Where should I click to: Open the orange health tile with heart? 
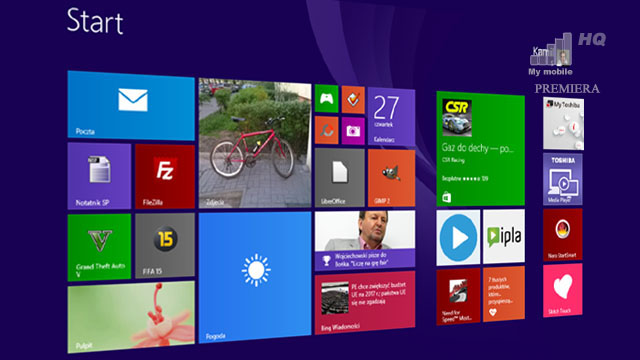(x=504, y=294)
